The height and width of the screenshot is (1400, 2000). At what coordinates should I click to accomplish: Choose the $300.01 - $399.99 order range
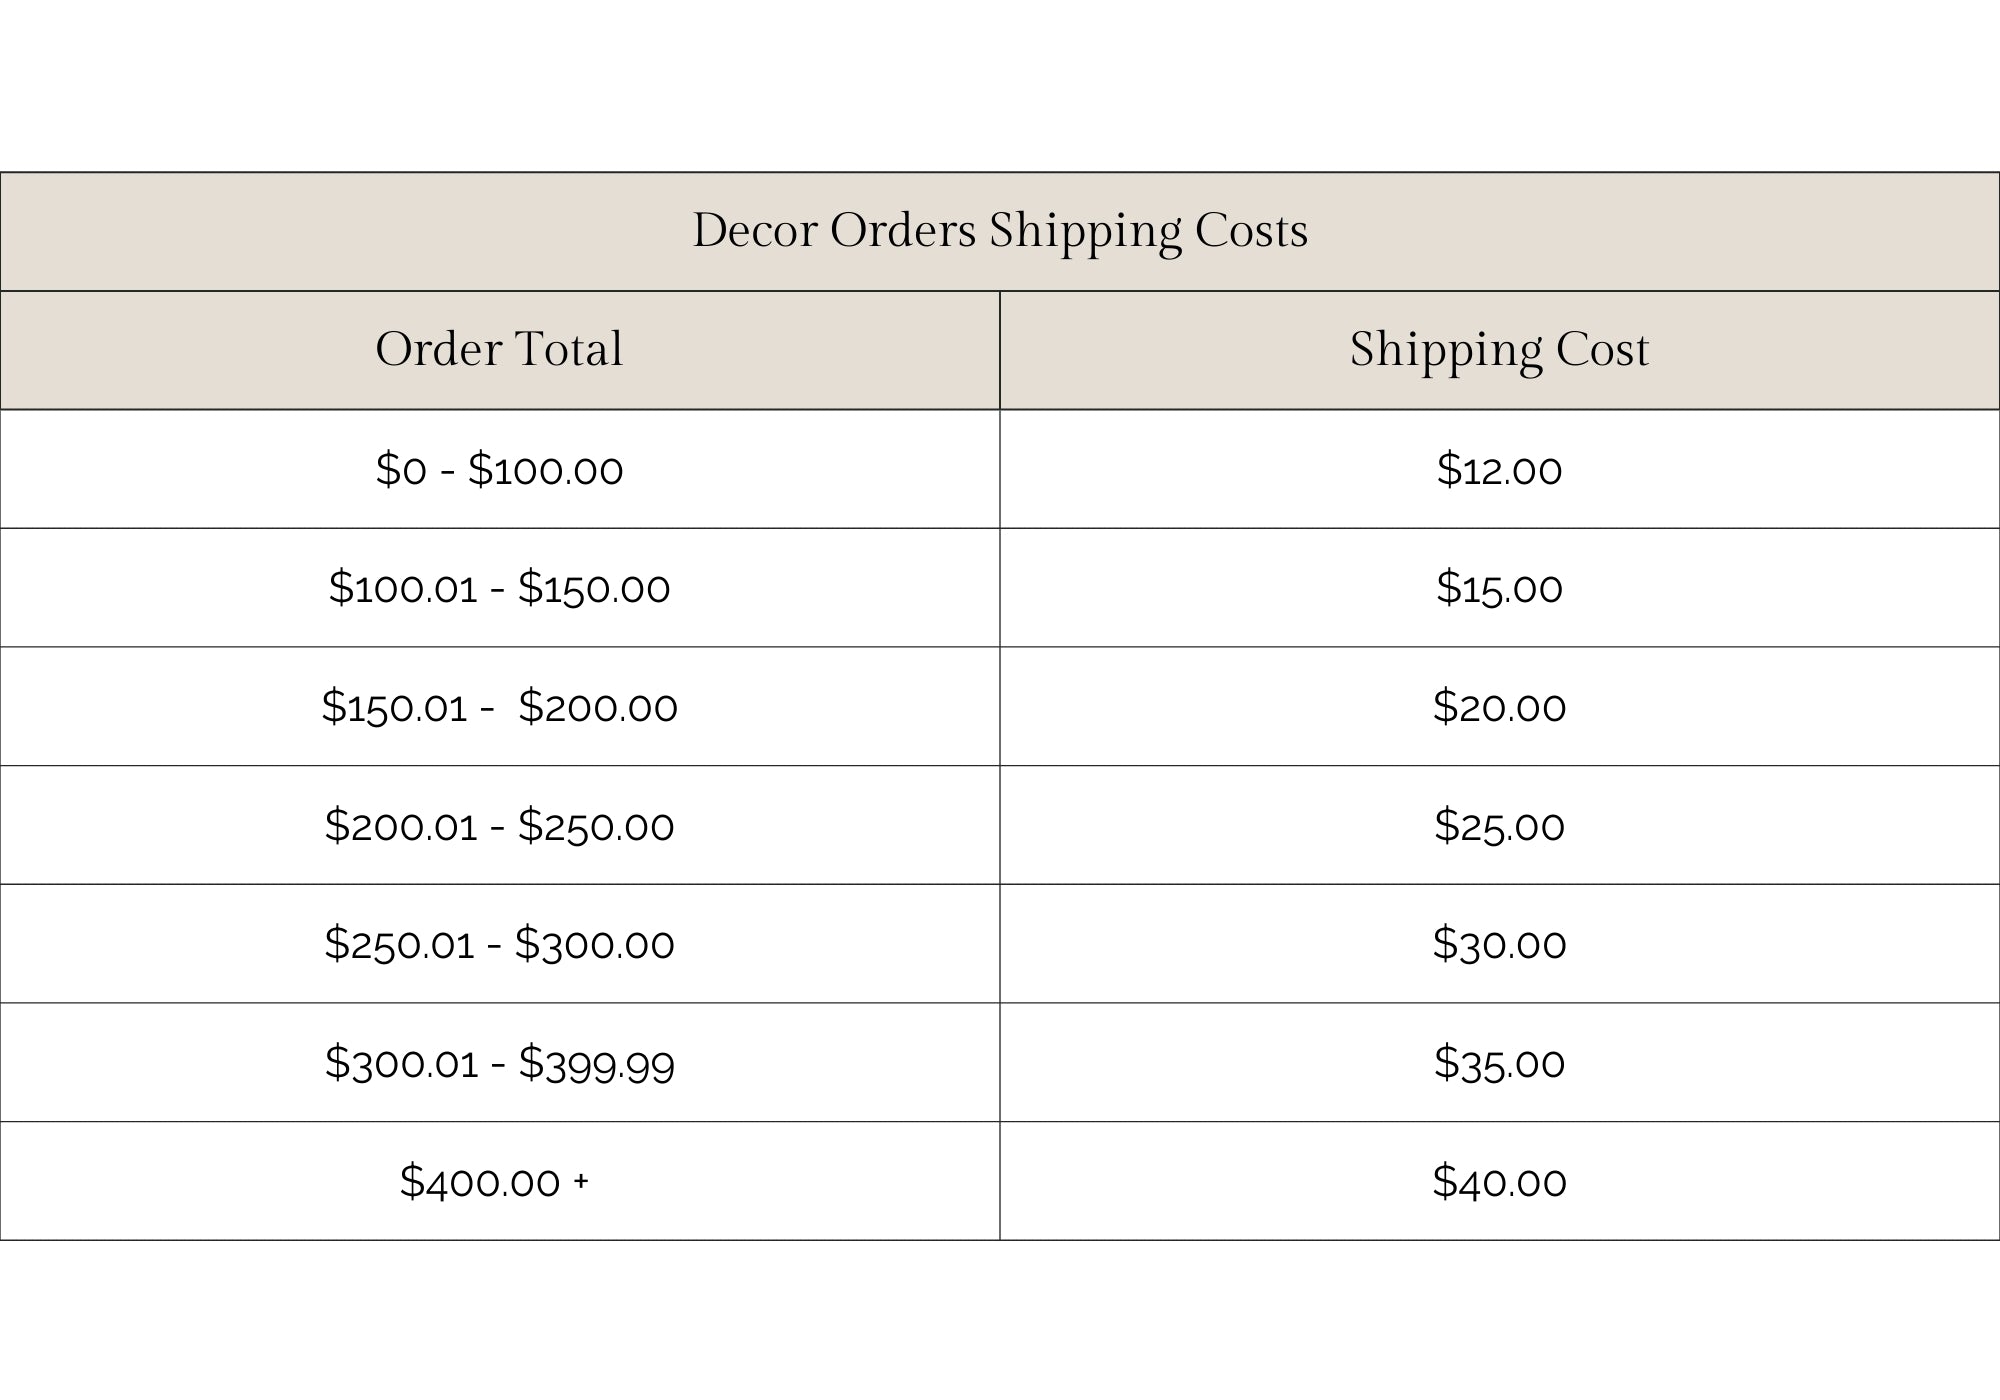pyautogui.click(x=499, y=1063)
